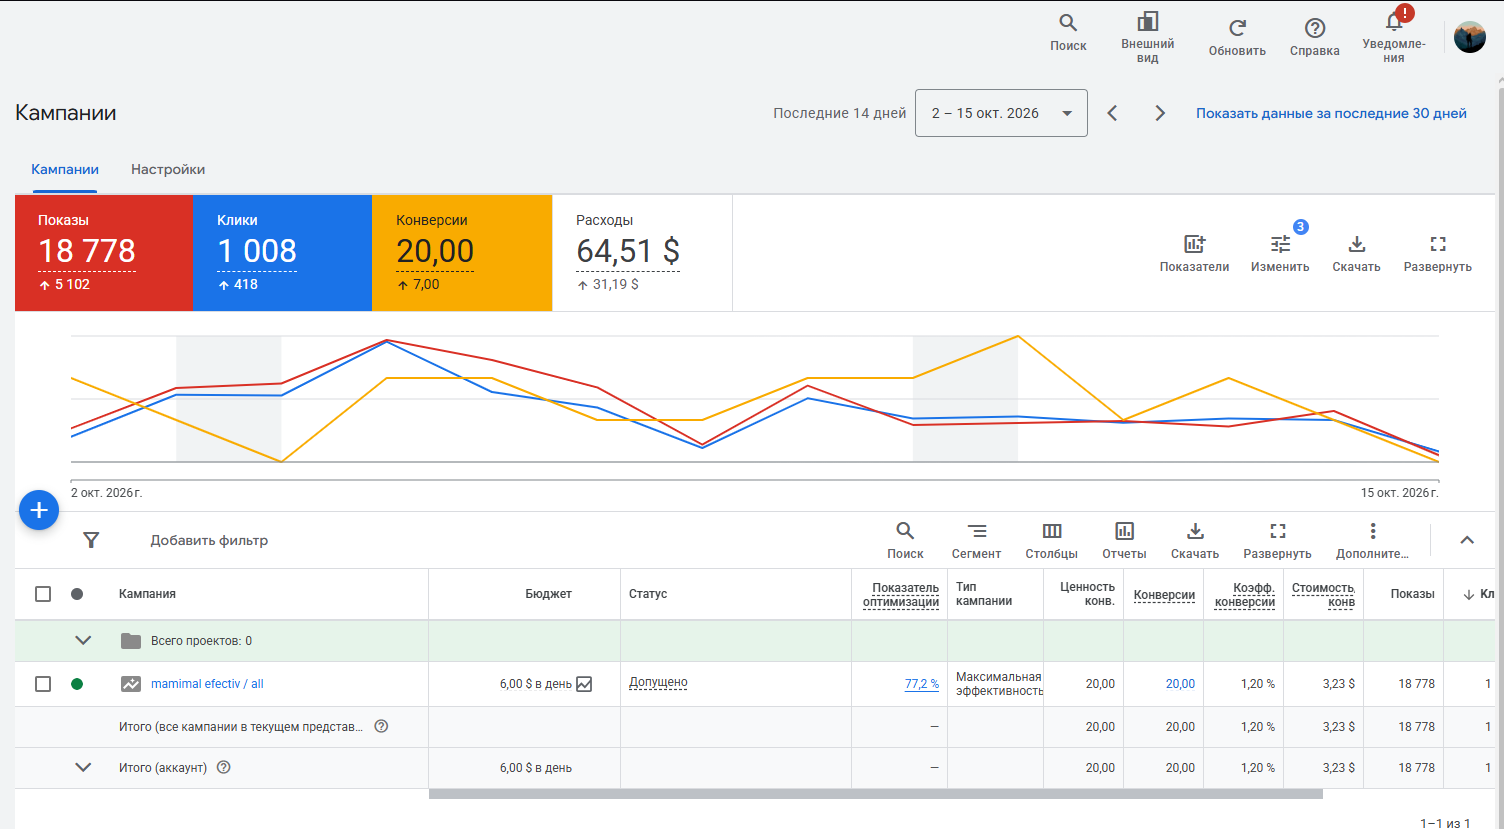Click the filter funnel icon
This screenshot has width=1504, height=829.
91,540
